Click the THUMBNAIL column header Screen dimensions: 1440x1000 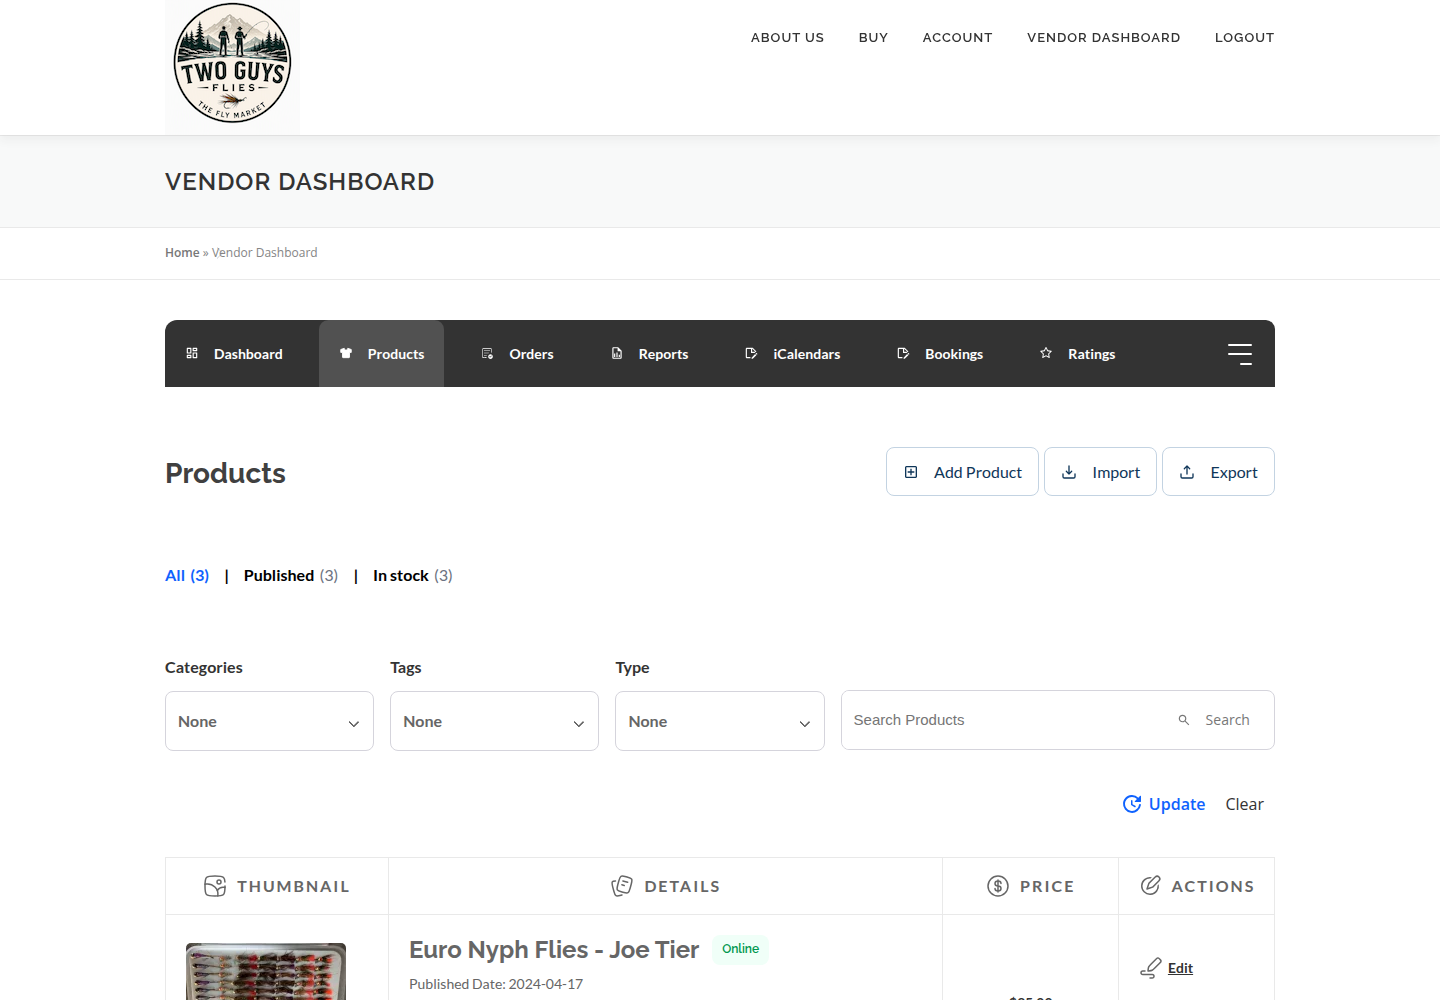point(277,886)
